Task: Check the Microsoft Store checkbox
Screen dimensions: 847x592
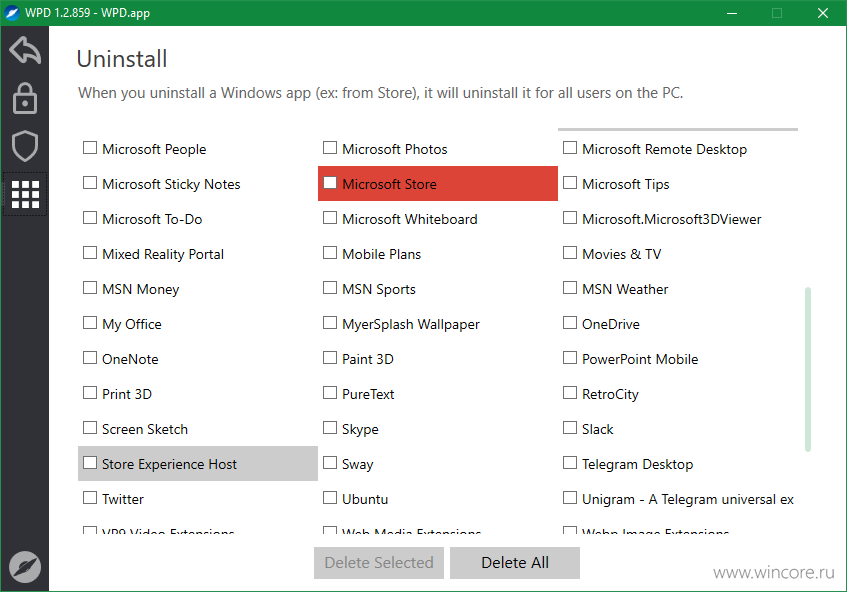Action: [x=330, y=183]
